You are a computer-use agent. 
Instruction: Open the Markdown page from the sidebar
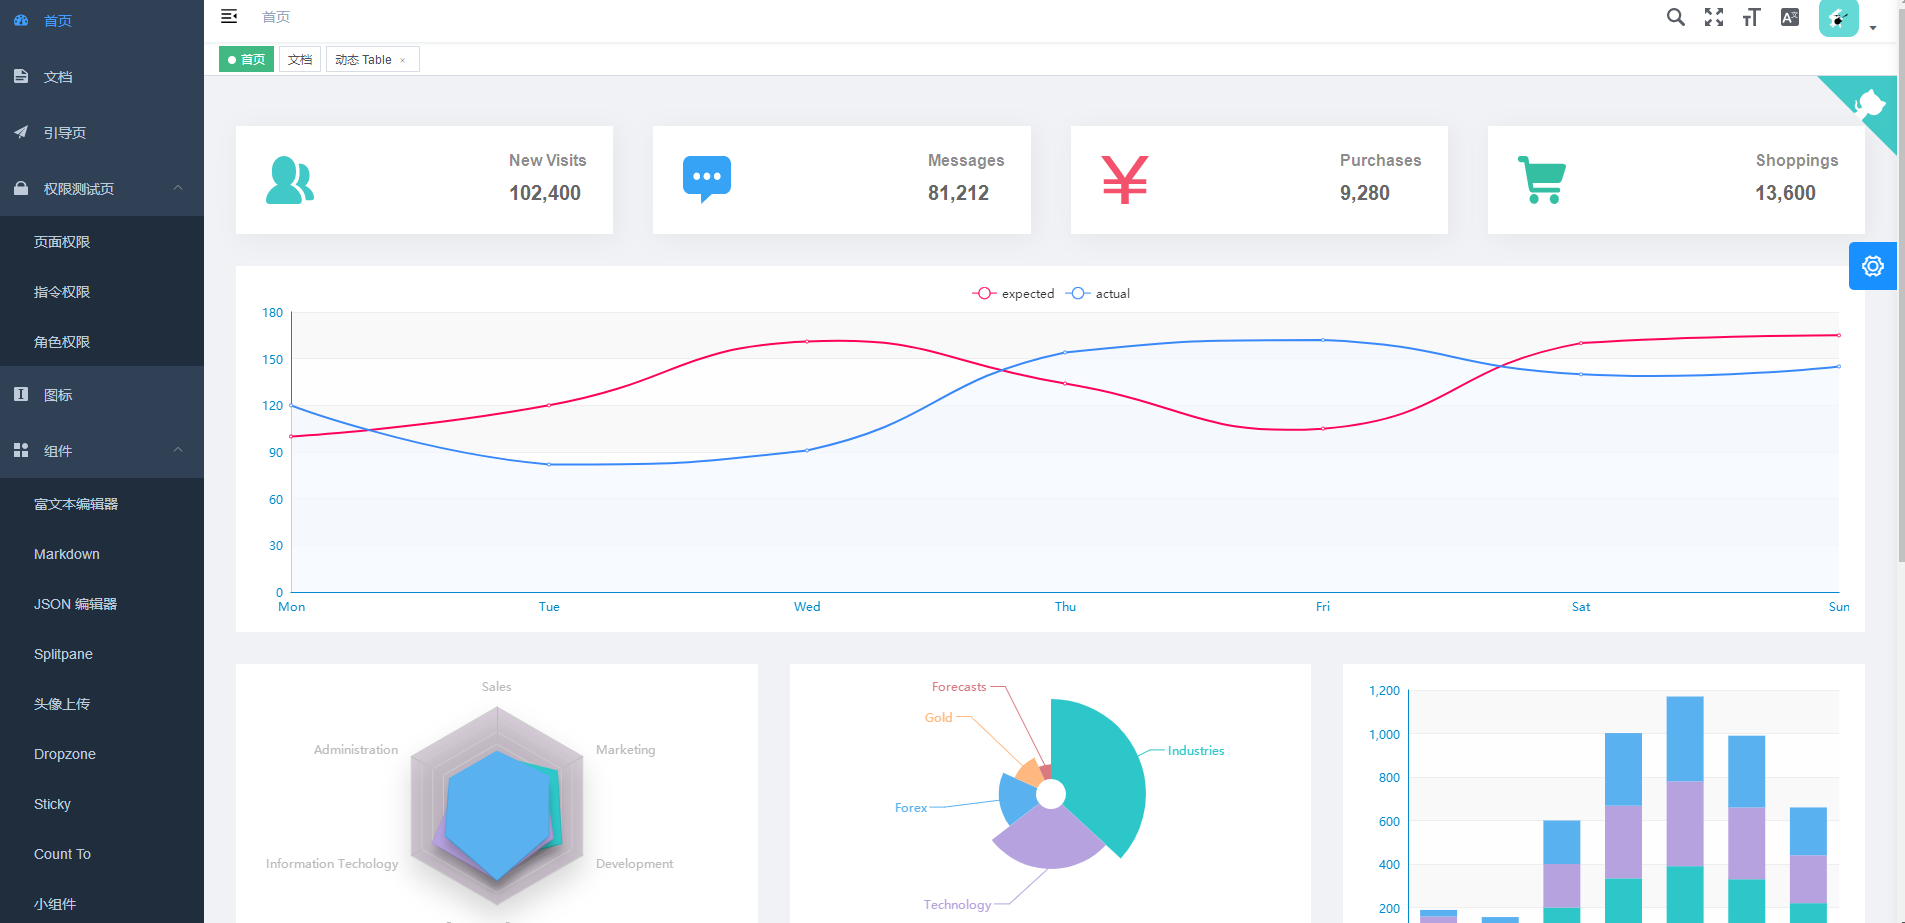click(66, 554)
